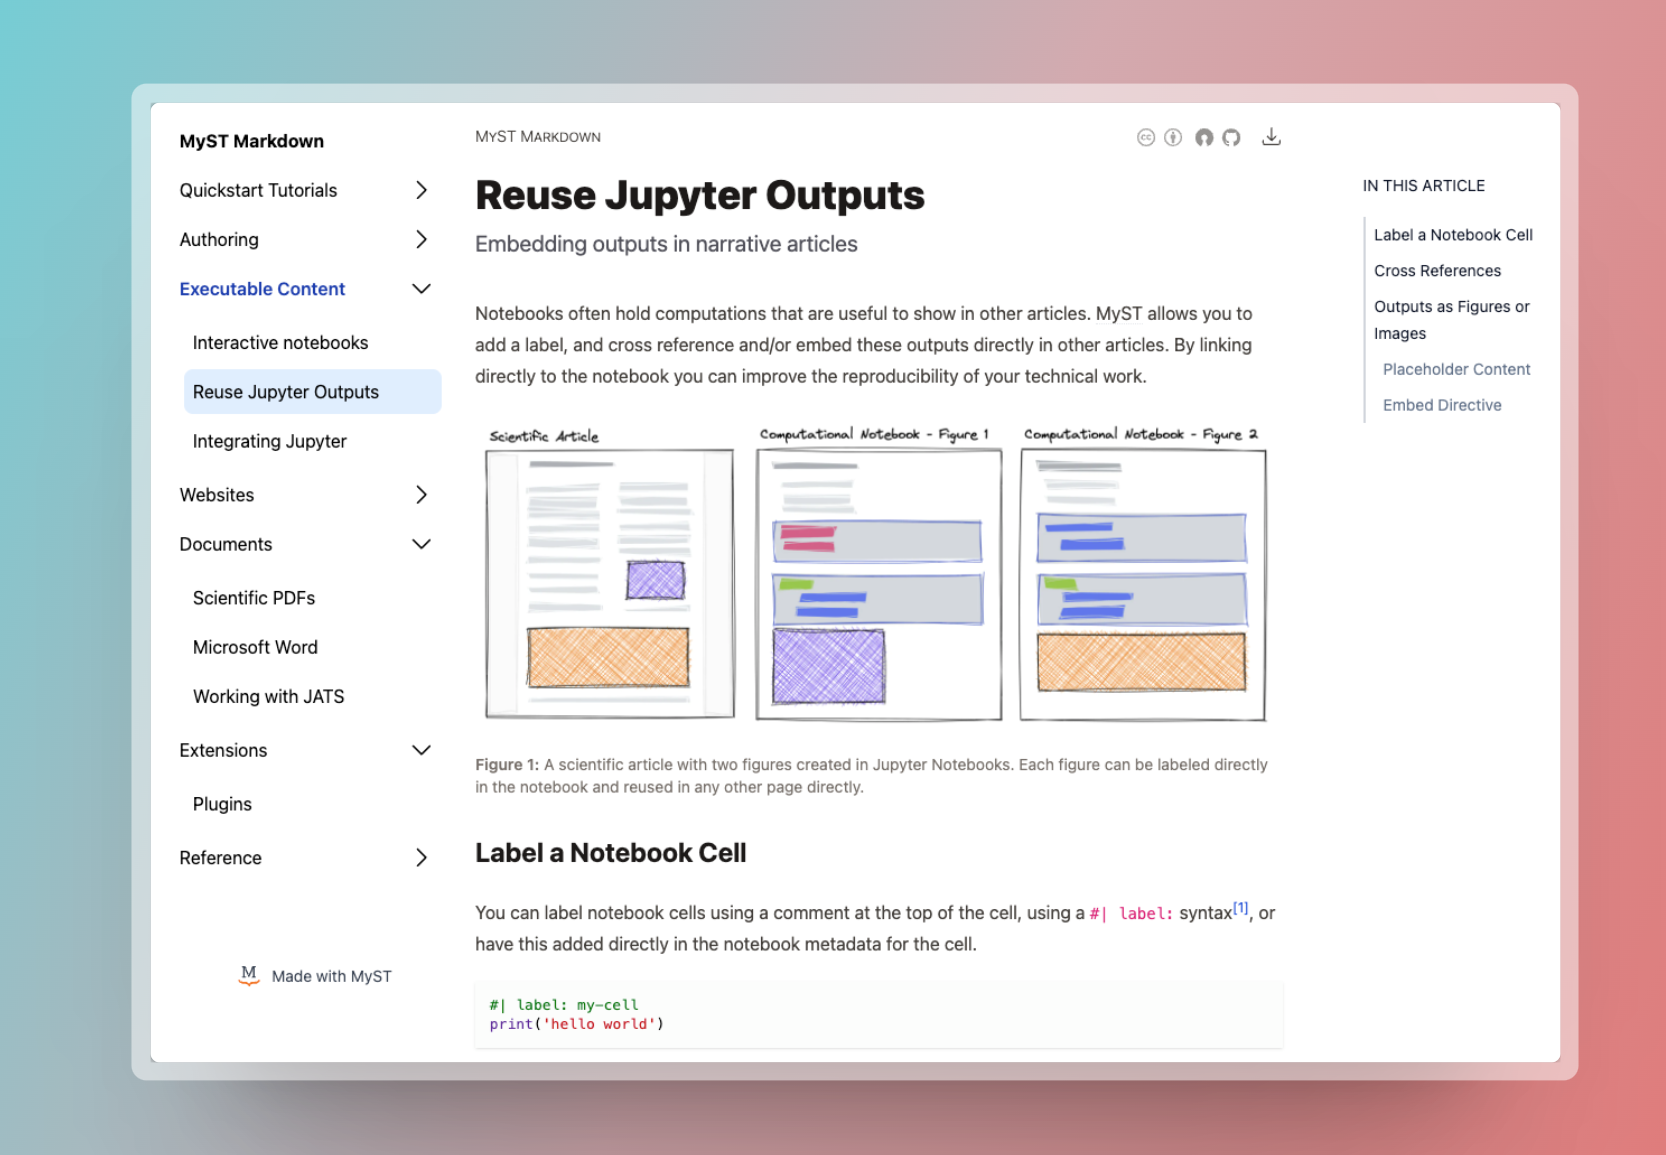Open the Integrating Jupyter page

pyautogui.click(x=270, y=441)
